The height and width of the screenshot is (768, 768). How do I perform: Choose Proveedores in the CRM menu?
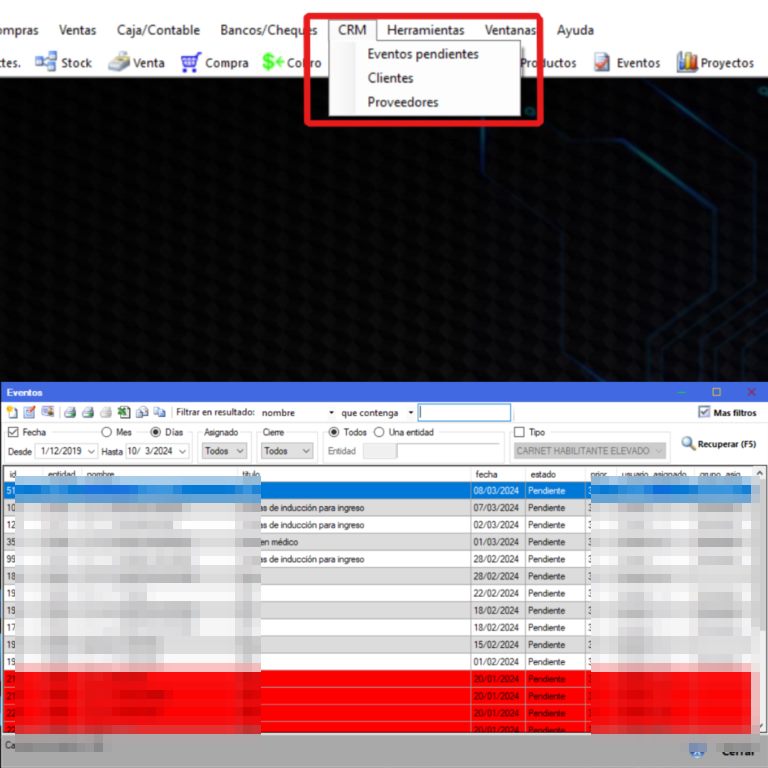pyautogui.click(x=403, y=102)
